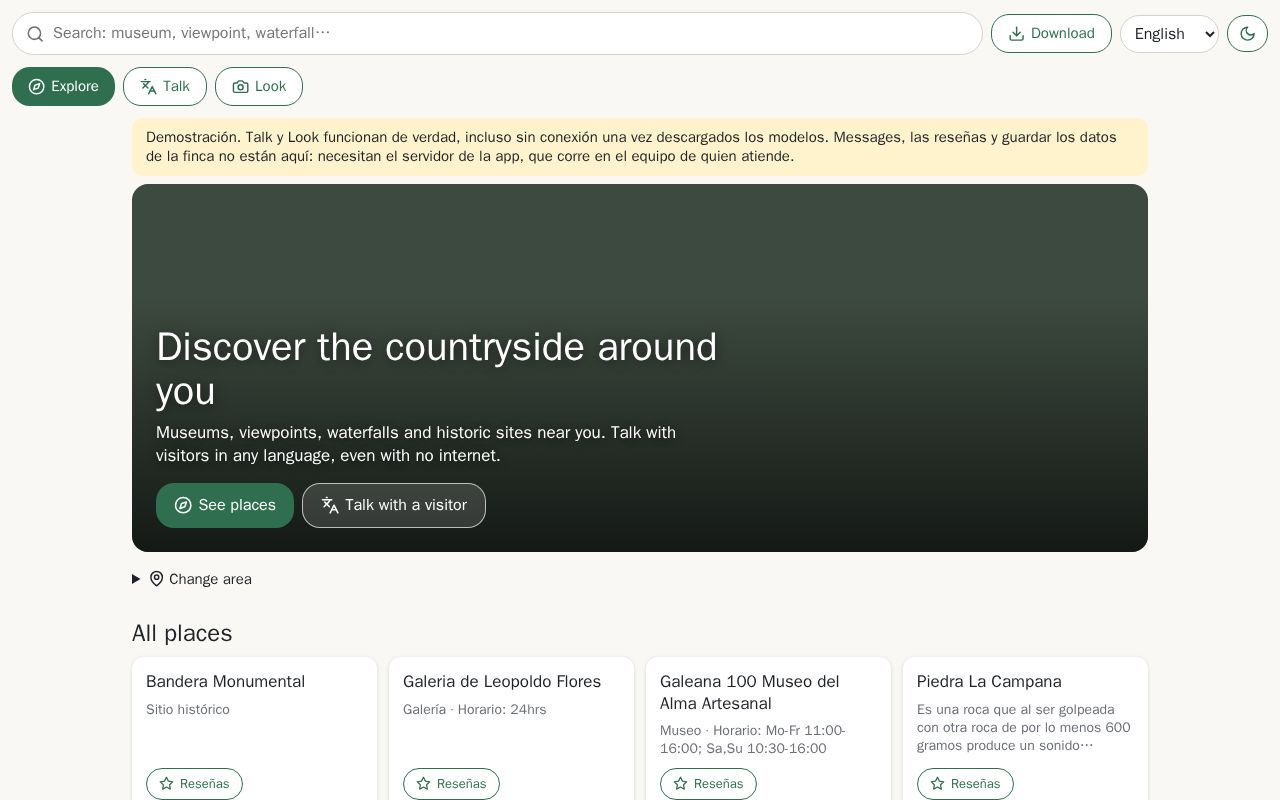Open Galeria de Leopoldo Flores card title
Viewport: 1280px width, 800px height.
[502, 682]
